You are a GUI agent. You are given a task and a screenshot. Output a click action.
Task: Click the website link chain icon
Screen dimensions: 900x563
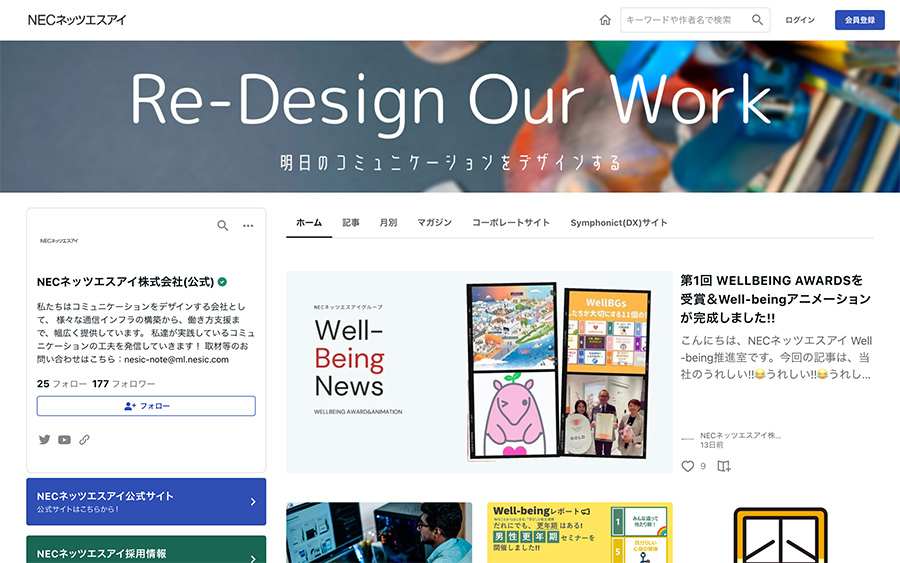[x=84, y=440]
